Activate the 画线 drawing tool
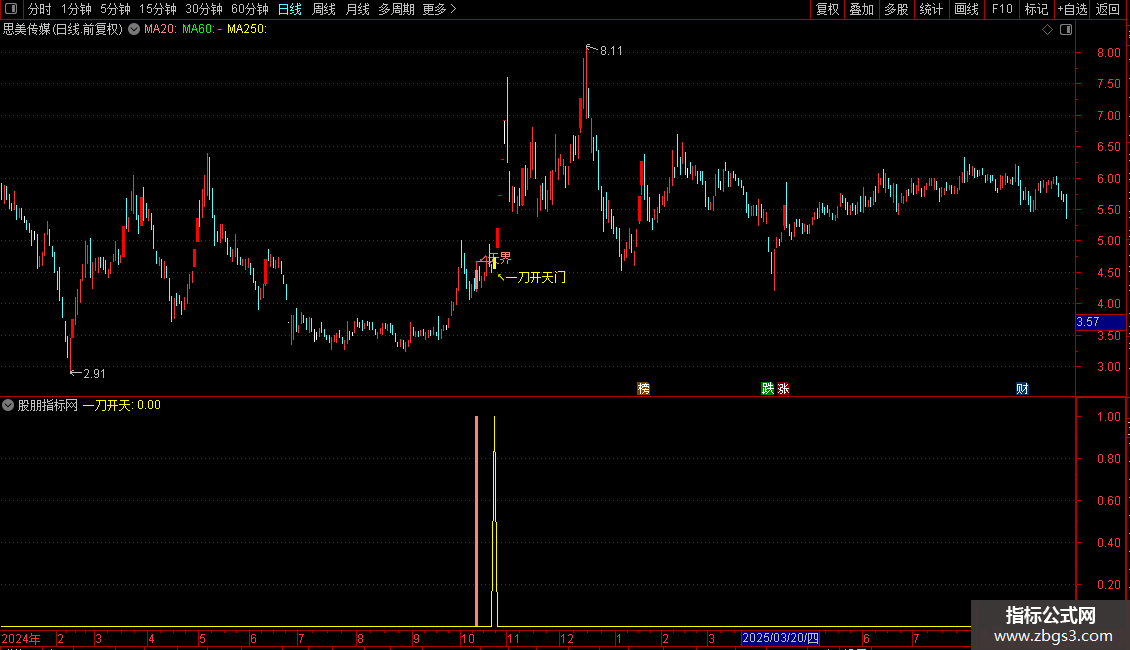The image size is (1130, 650). click(966, 9)
